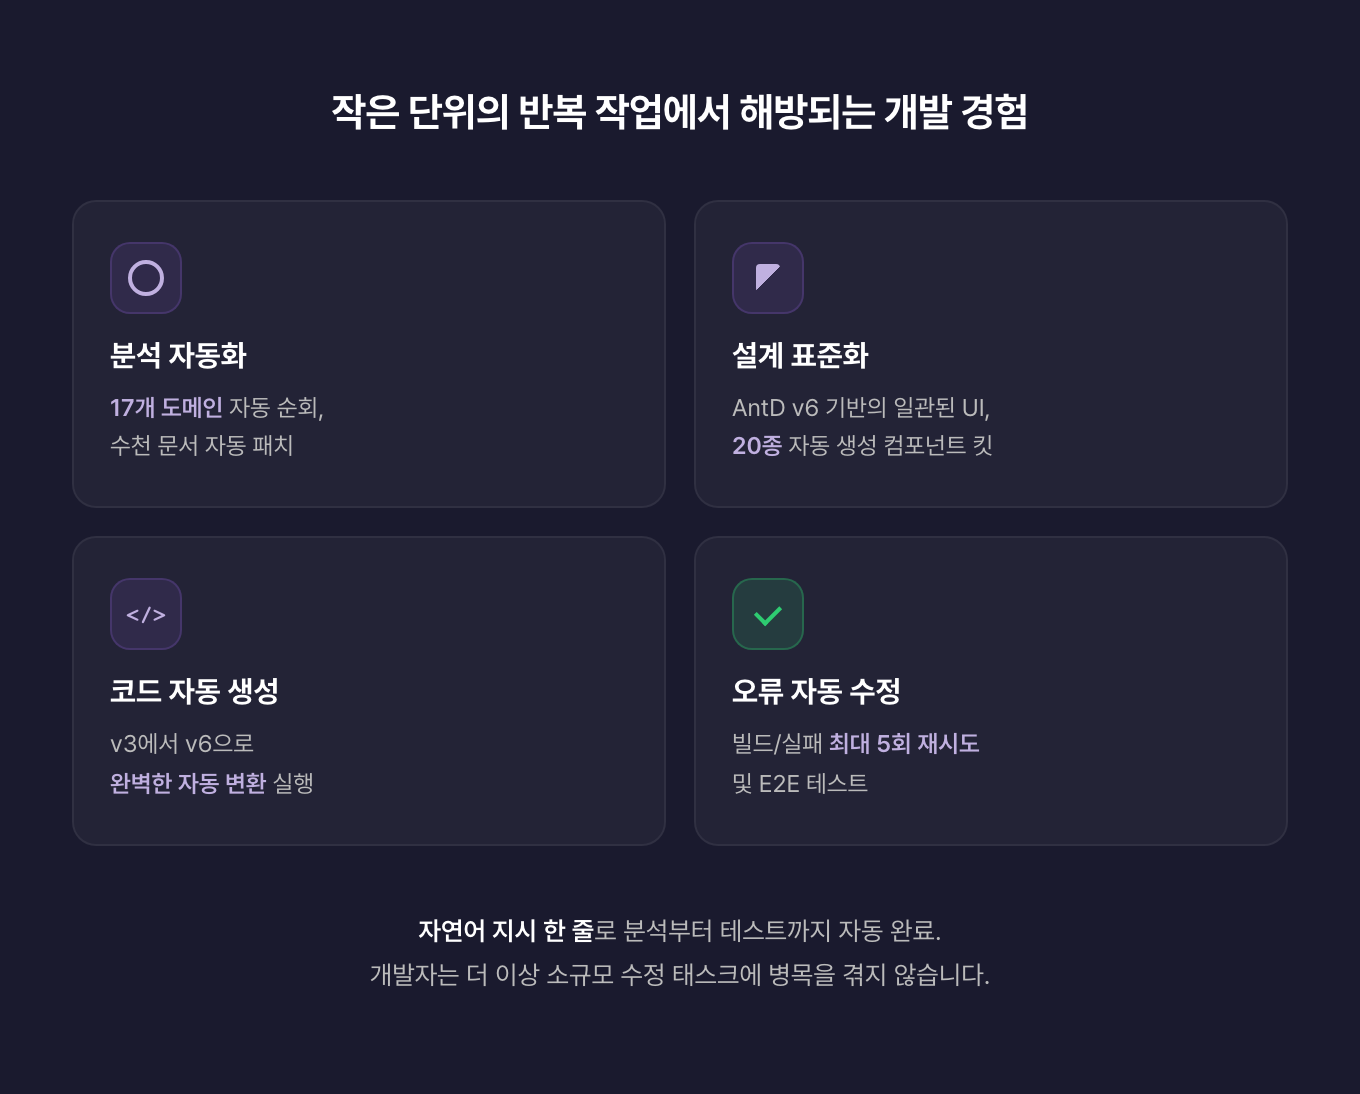Click the AntD v6 기반의 일관된 UI text
This screenshot has width=1360, height=1094.
tap(860, 408)
